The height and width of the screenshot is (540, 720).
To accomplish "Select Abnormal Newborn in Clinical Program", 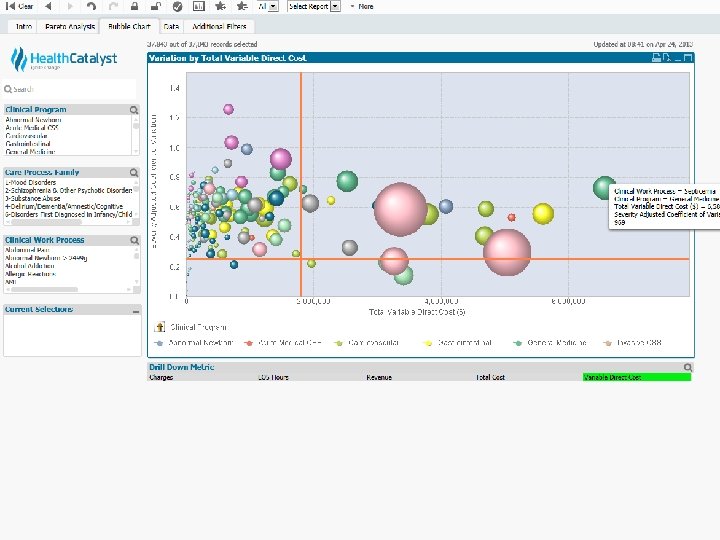I will [x=68, y=120].
